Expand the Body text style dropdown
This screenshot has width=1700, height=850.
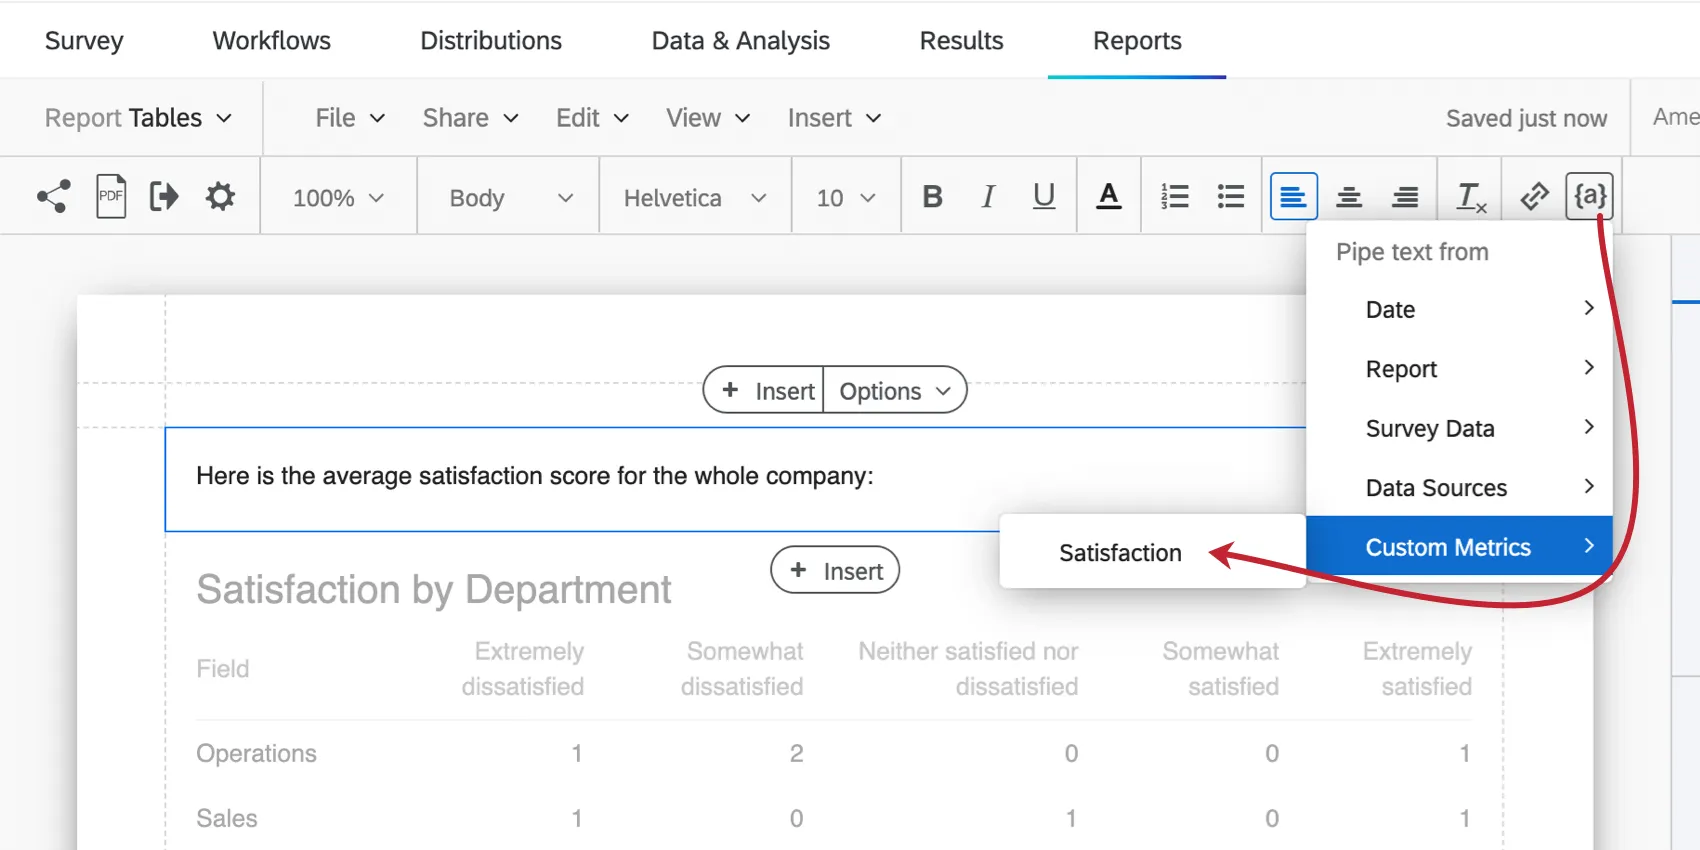pyautogui.click(x=510, y=198)
